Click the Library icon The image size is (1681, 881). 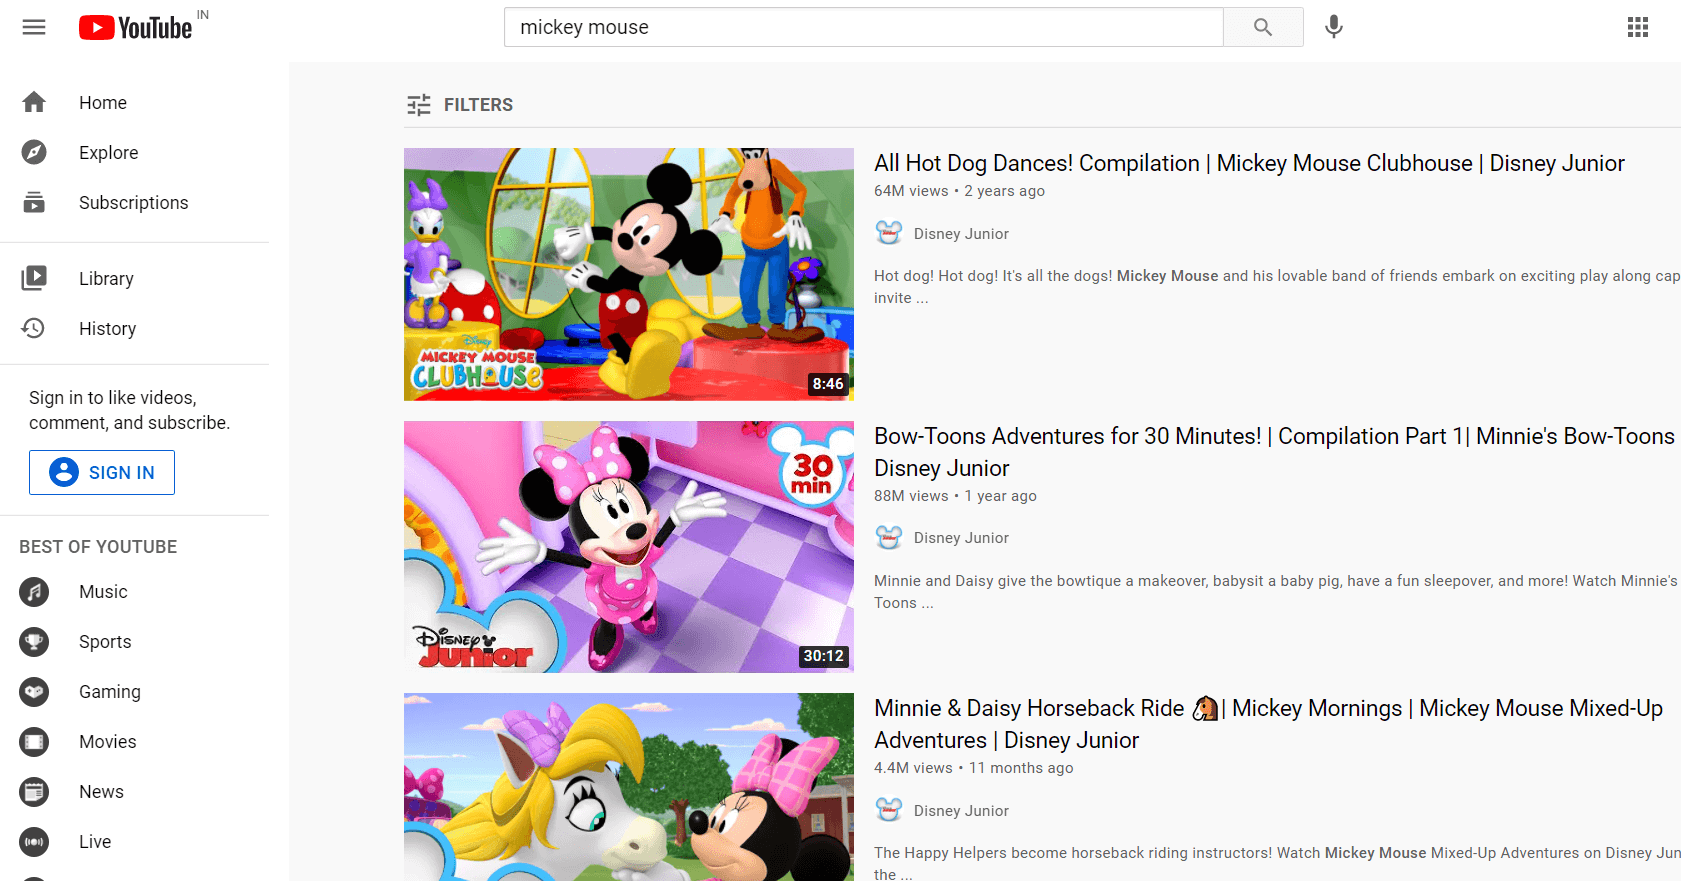(34, 278)
